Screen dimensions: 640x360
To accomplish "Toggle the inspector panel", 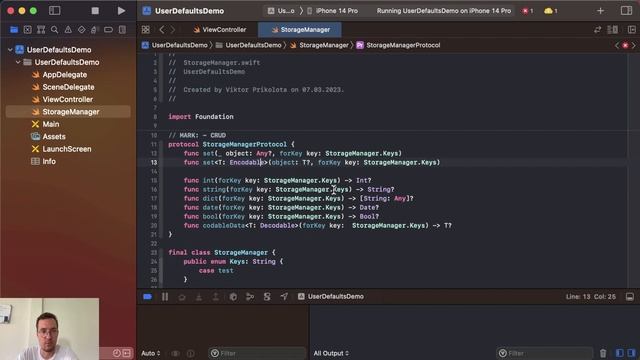I will point(627,11).
